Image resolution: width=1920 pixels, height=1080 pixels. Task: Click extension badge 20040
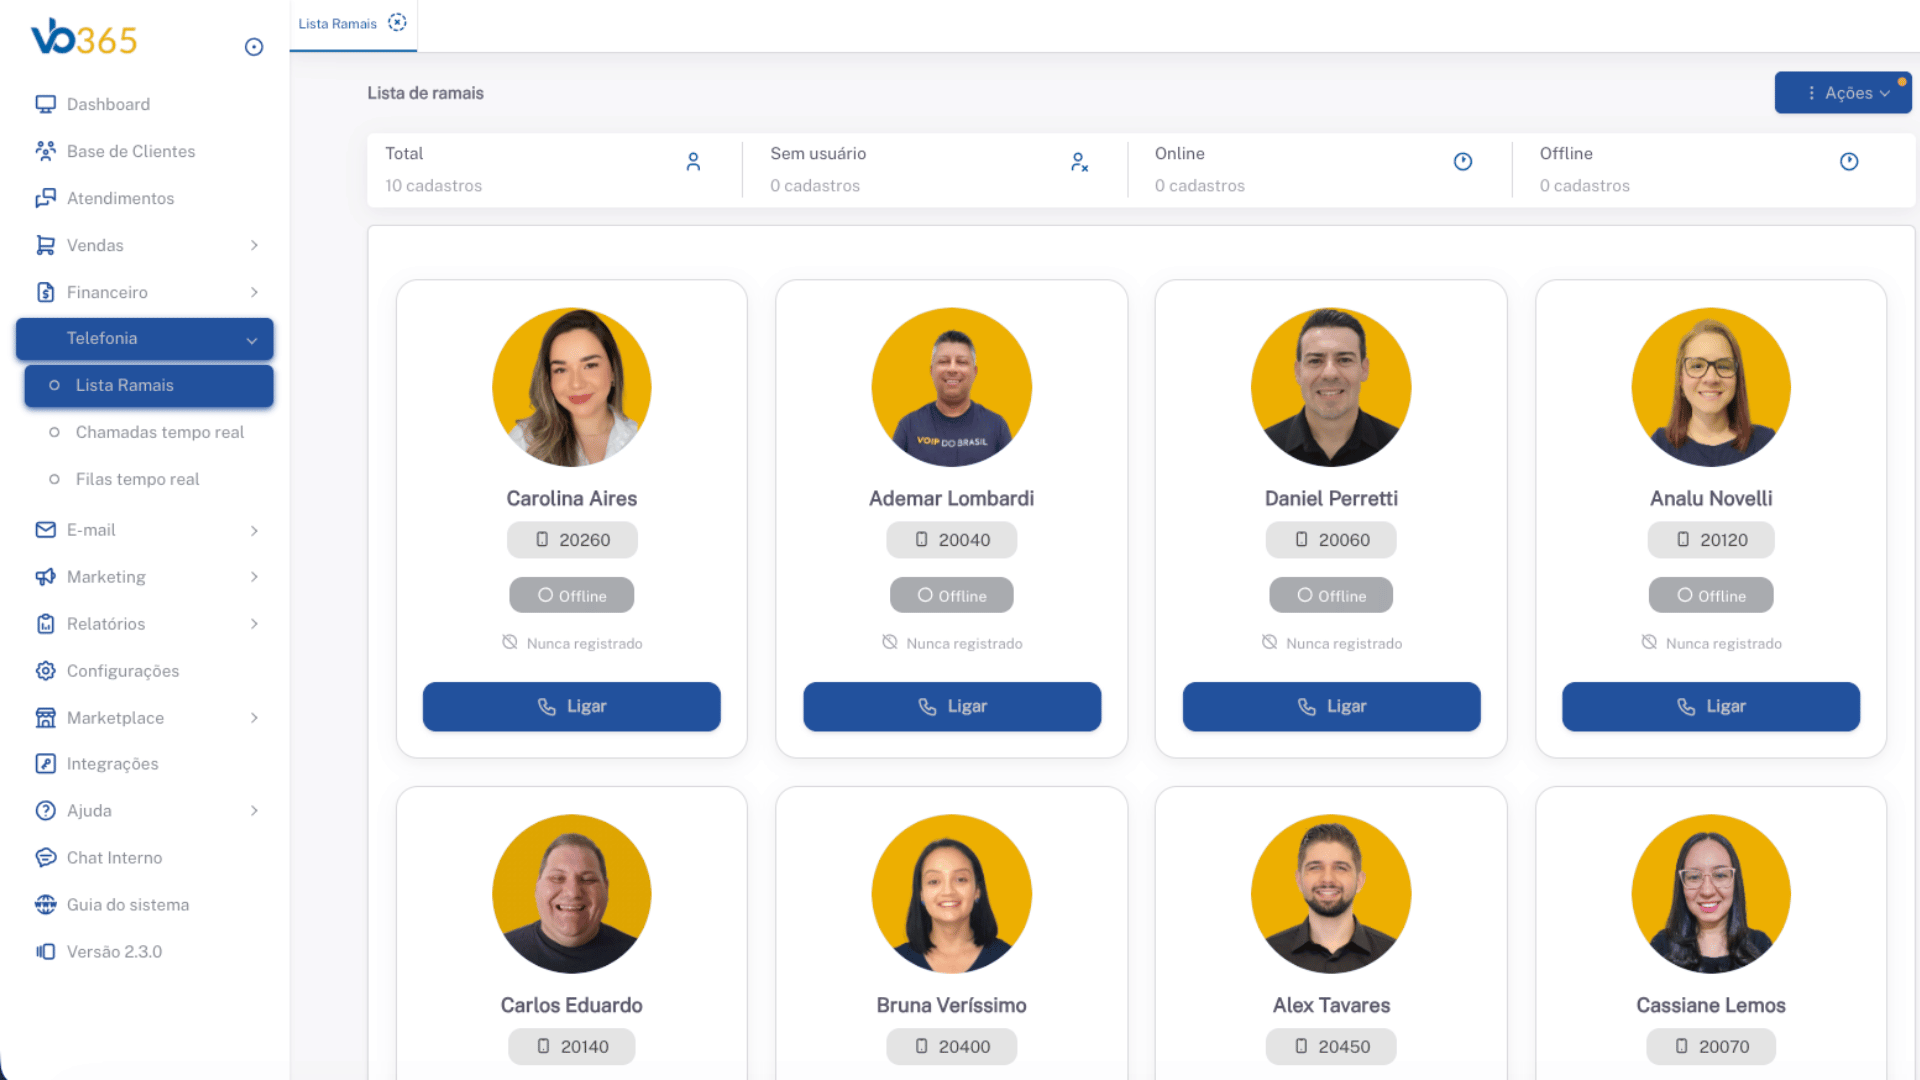click(x=952, y=540)
